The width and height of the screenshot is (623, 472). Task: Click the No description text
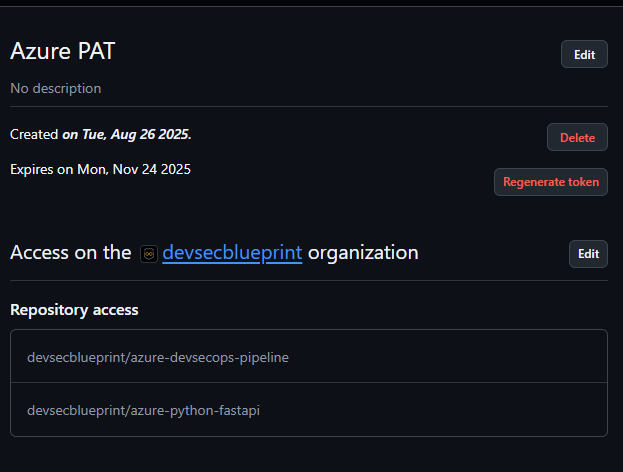tap(55, 88)
